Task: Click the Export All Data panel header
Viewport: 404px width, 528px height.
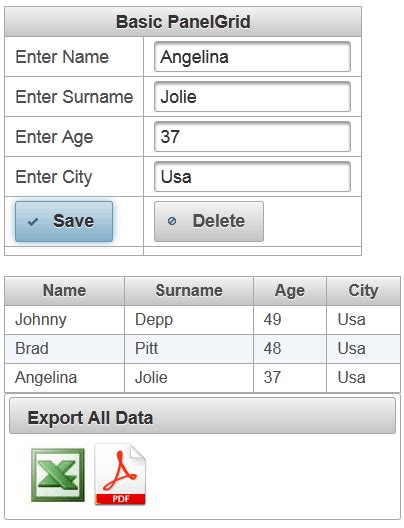Action: (x=202, y=416)
